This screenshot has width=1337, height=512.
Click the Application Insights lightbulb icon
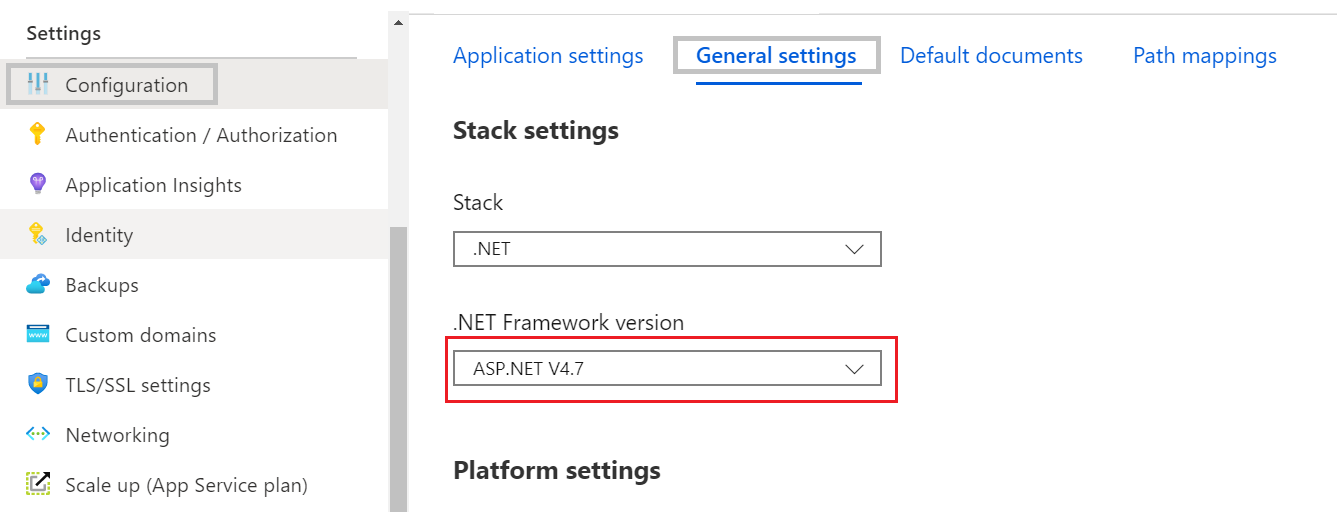pos(38,184)
